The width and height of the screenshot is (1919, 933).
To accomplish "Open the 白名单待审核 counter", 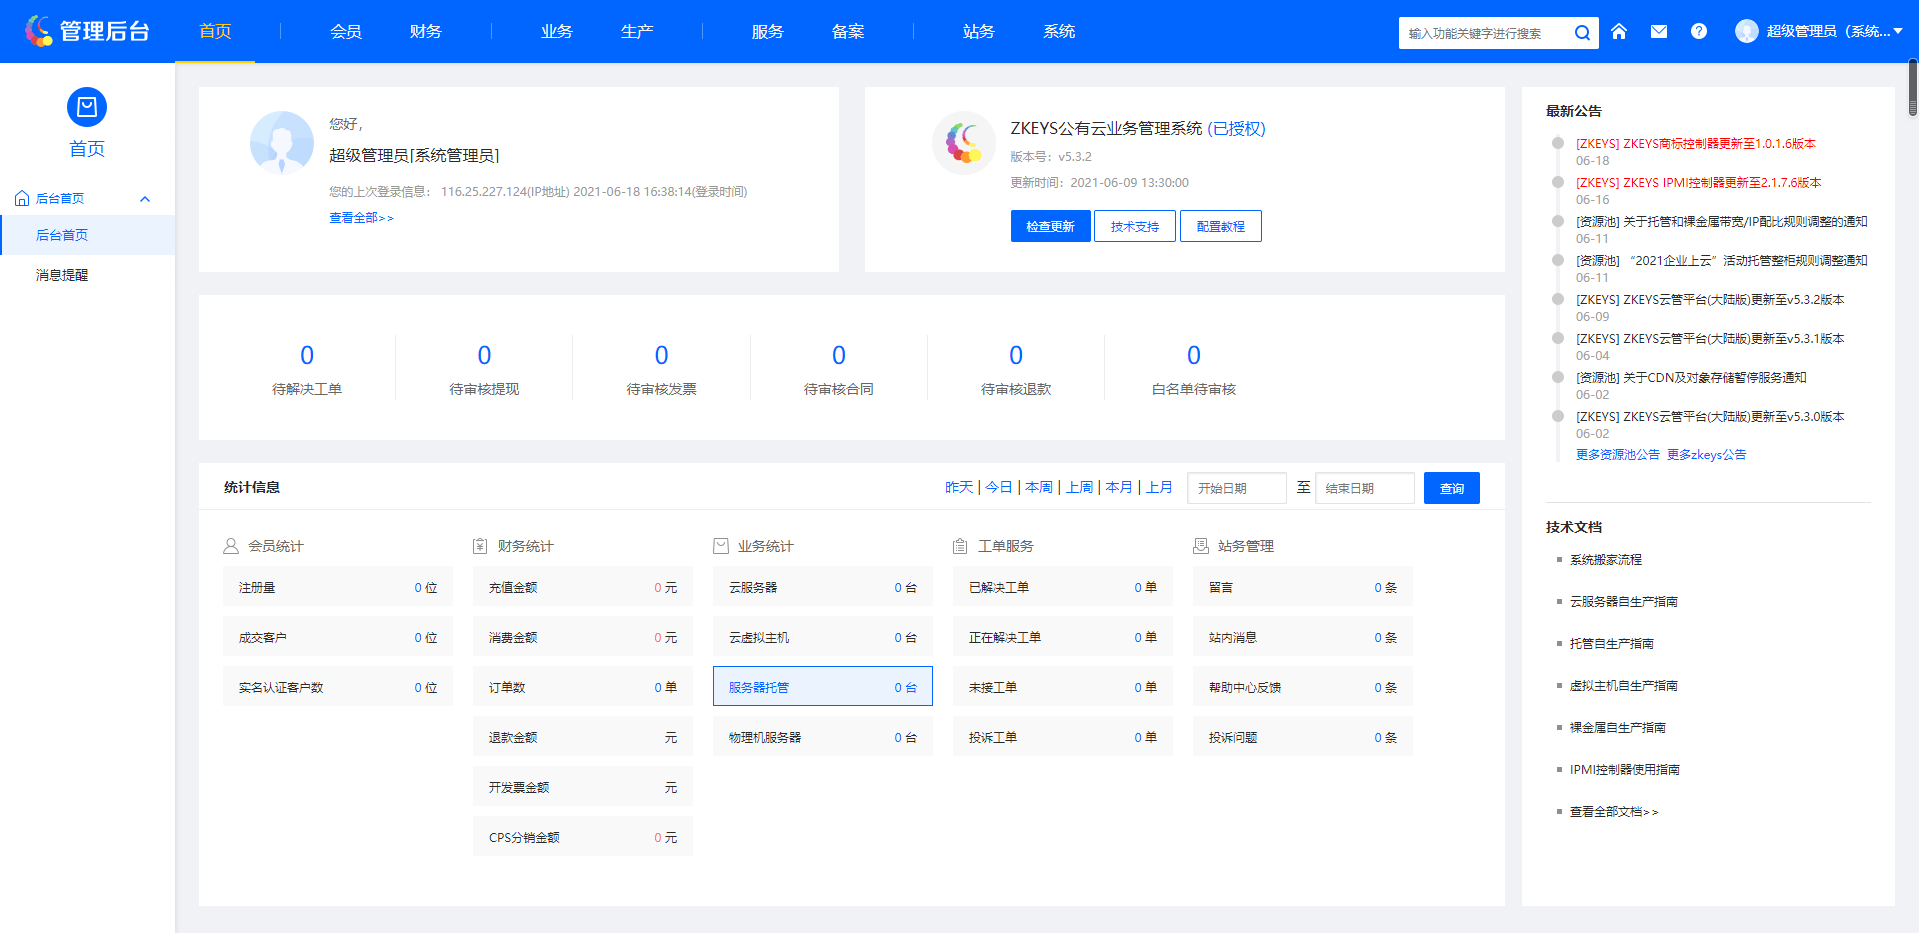I will [1194, 368].
